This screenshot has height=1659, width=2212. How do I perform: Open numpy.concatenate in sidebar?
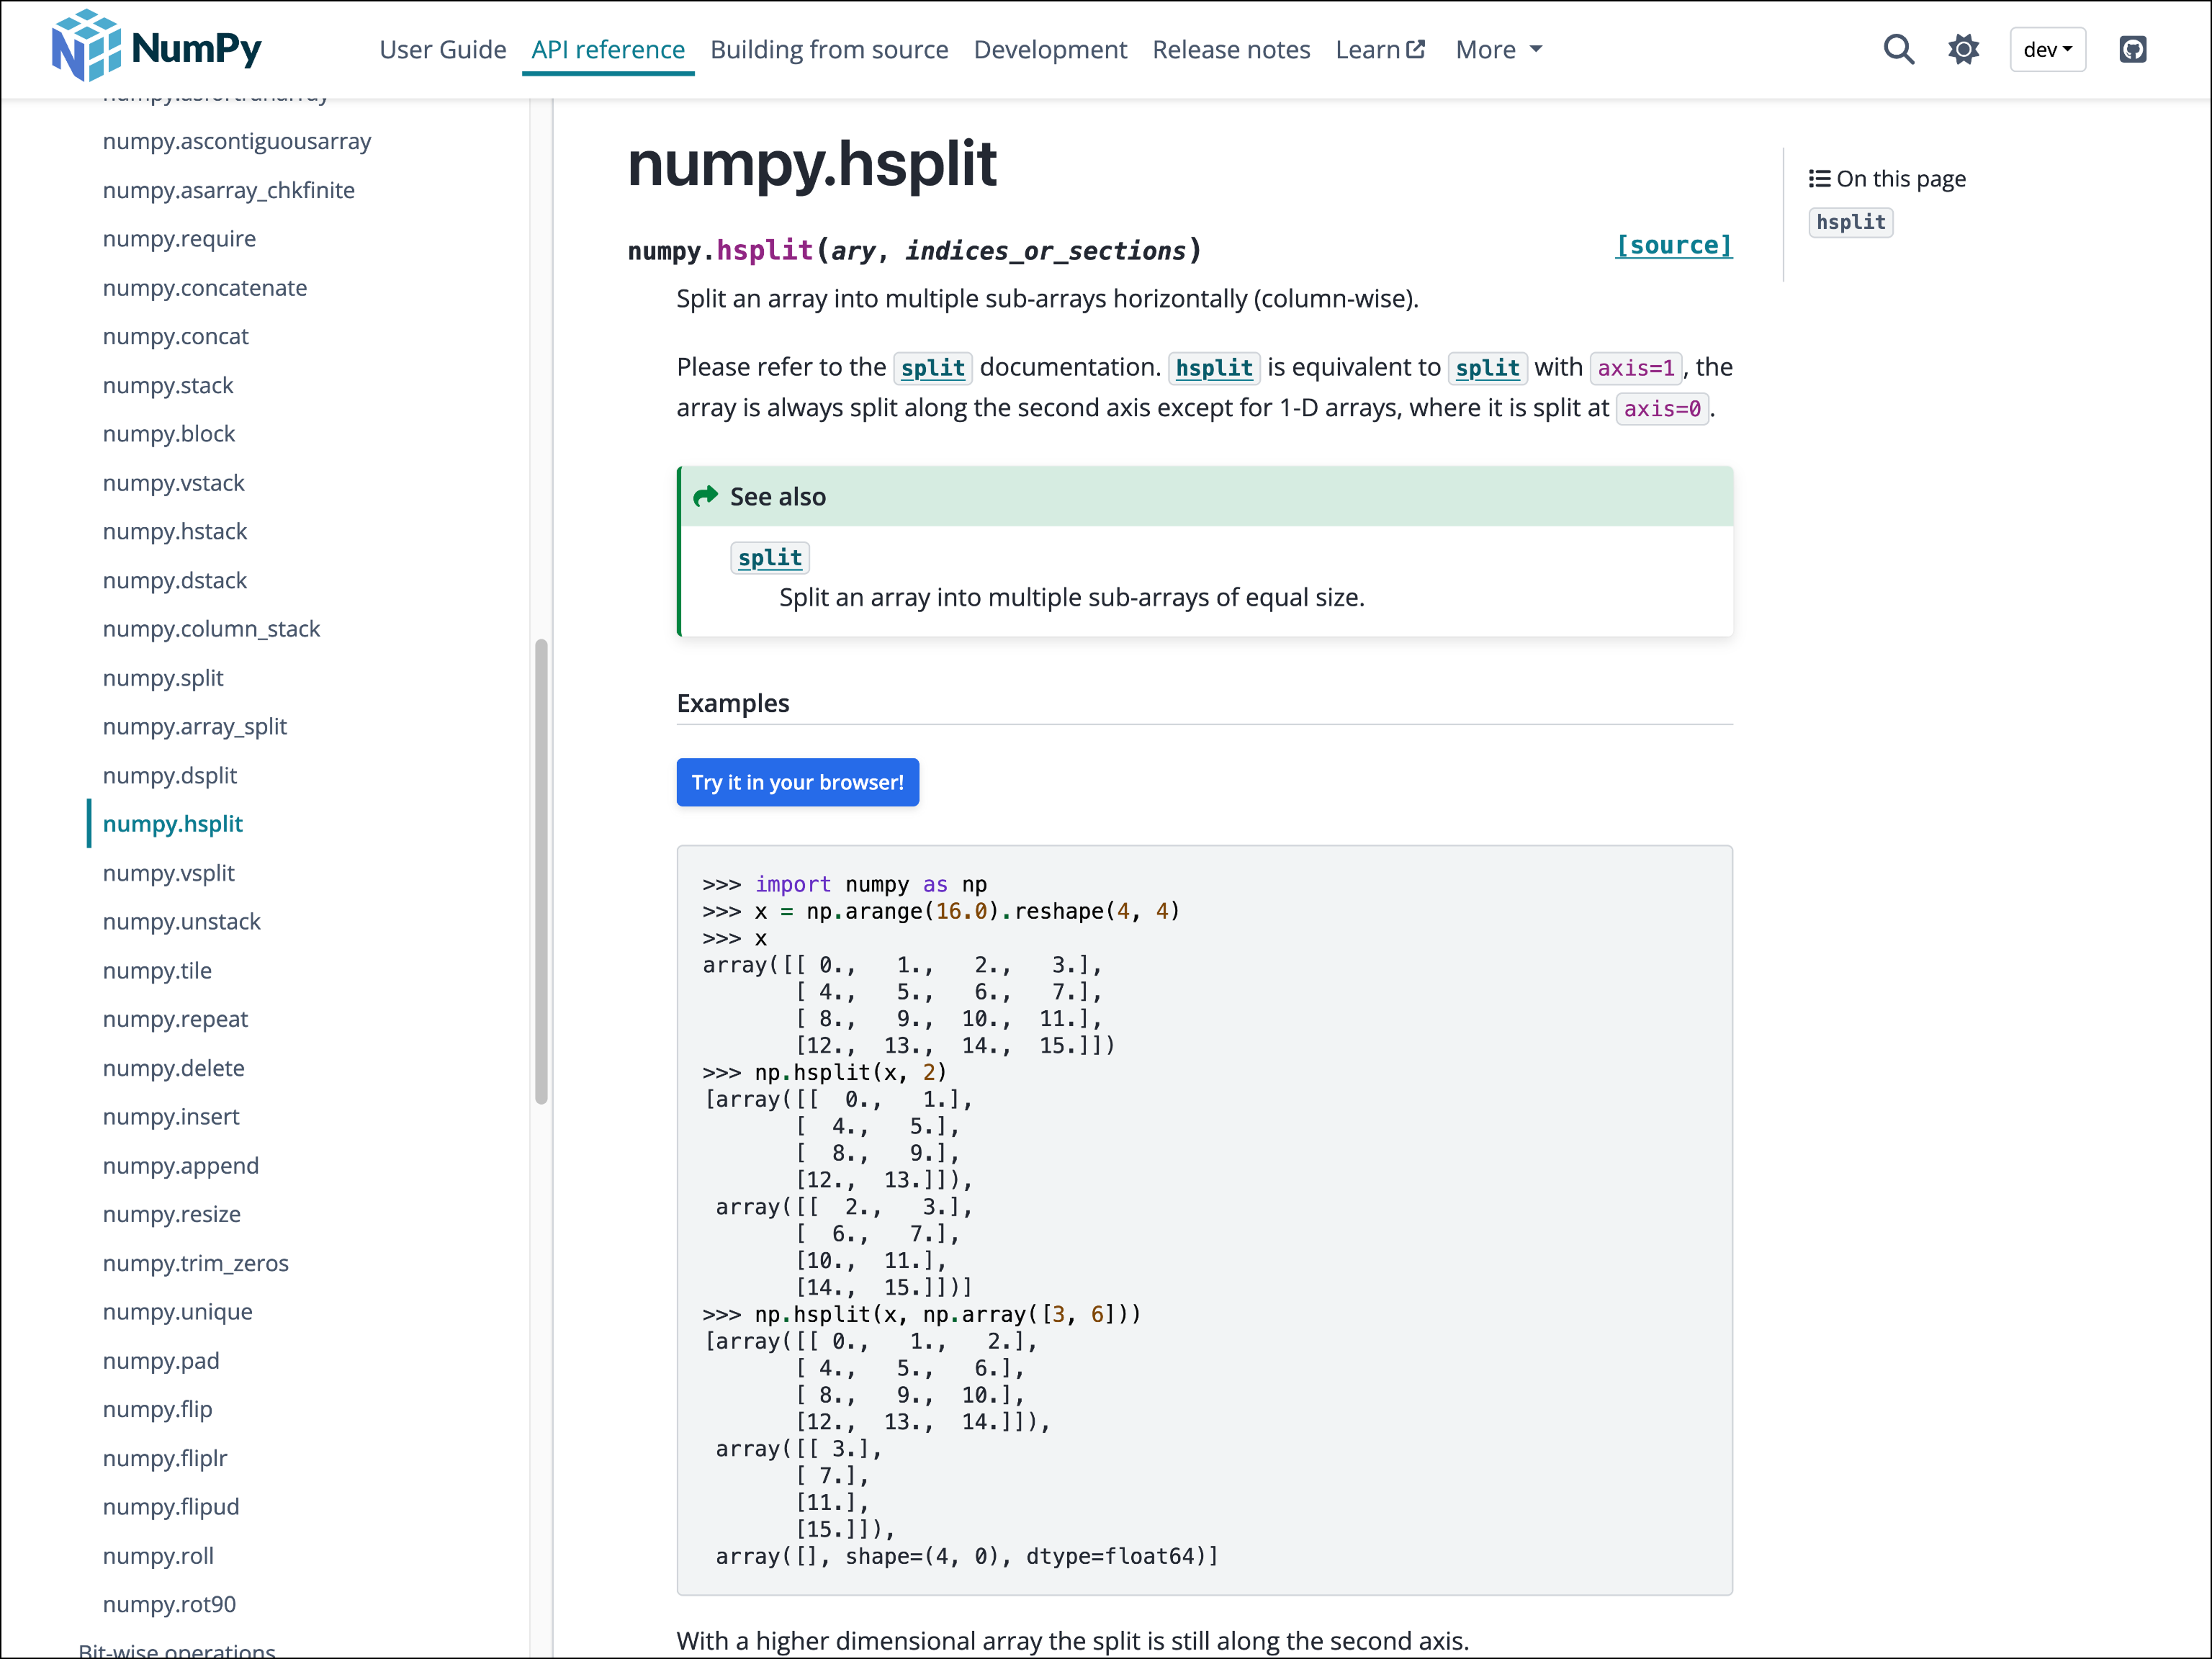click(x=205, y=288)
